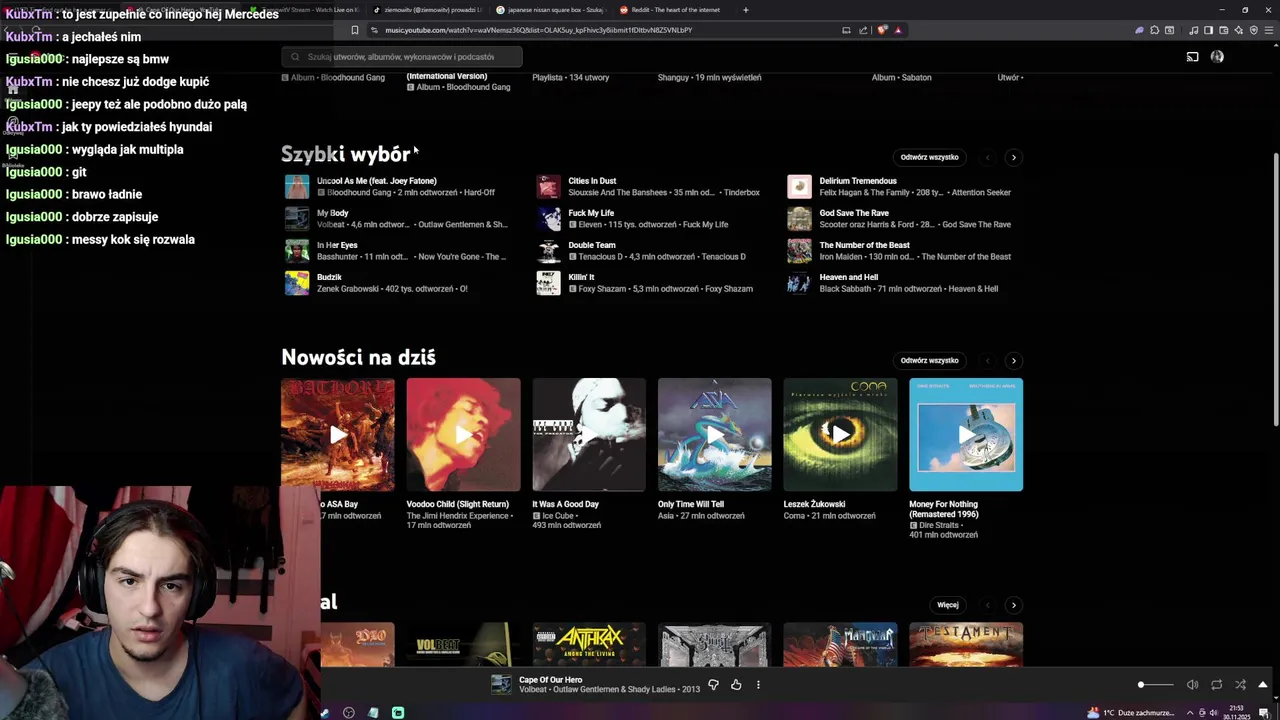Image resolution: width=1280 pixels, height=720 pixels.
Task: Play all in Szybki wybór section
Action: [x=929, y=157]
